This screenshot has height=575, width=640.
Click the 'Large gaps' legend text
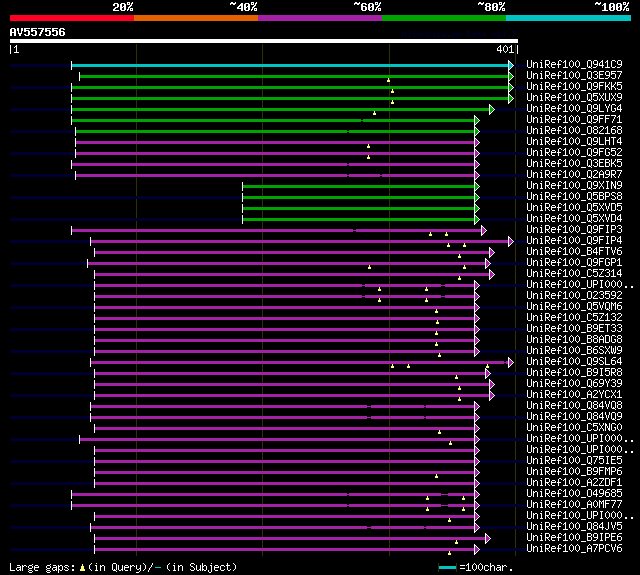click(42, 567)
